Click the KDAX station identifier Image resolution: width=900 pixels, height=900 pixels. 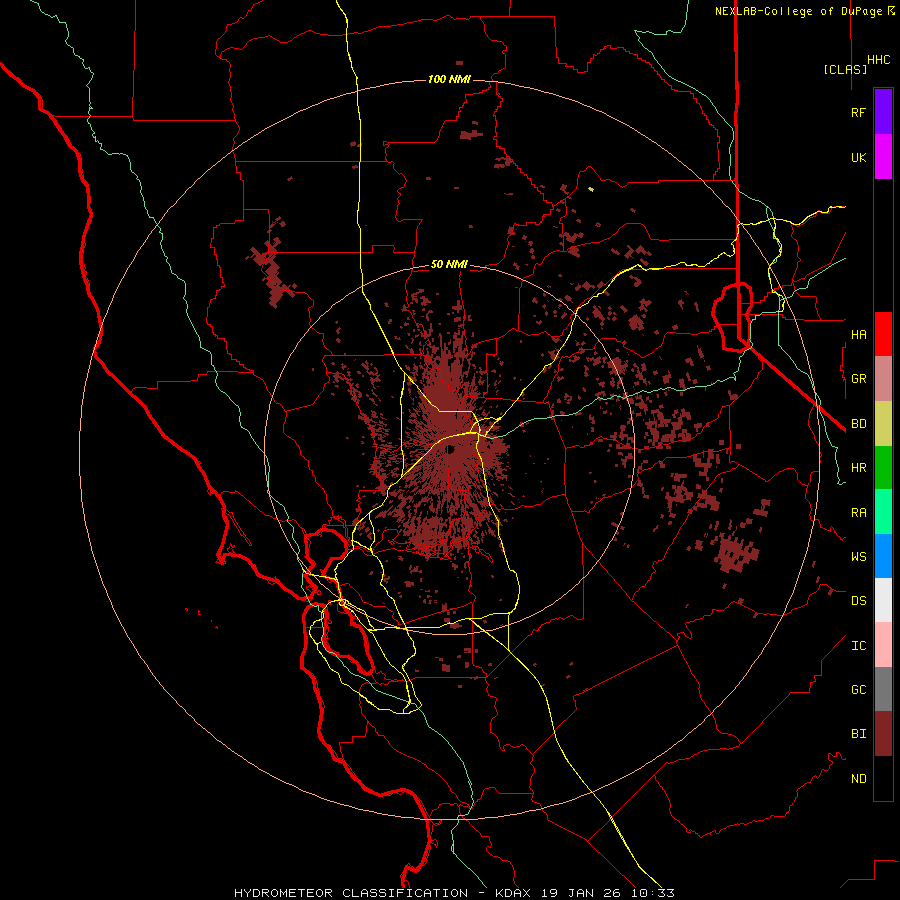click(513, 893)
